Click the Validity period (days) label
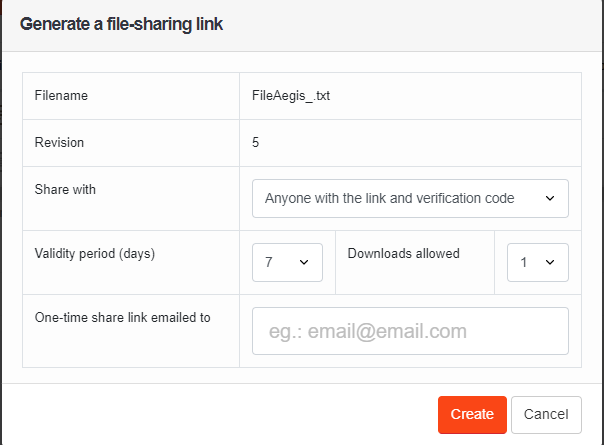Viewport: 604px width, 445px height. (95, 254)
